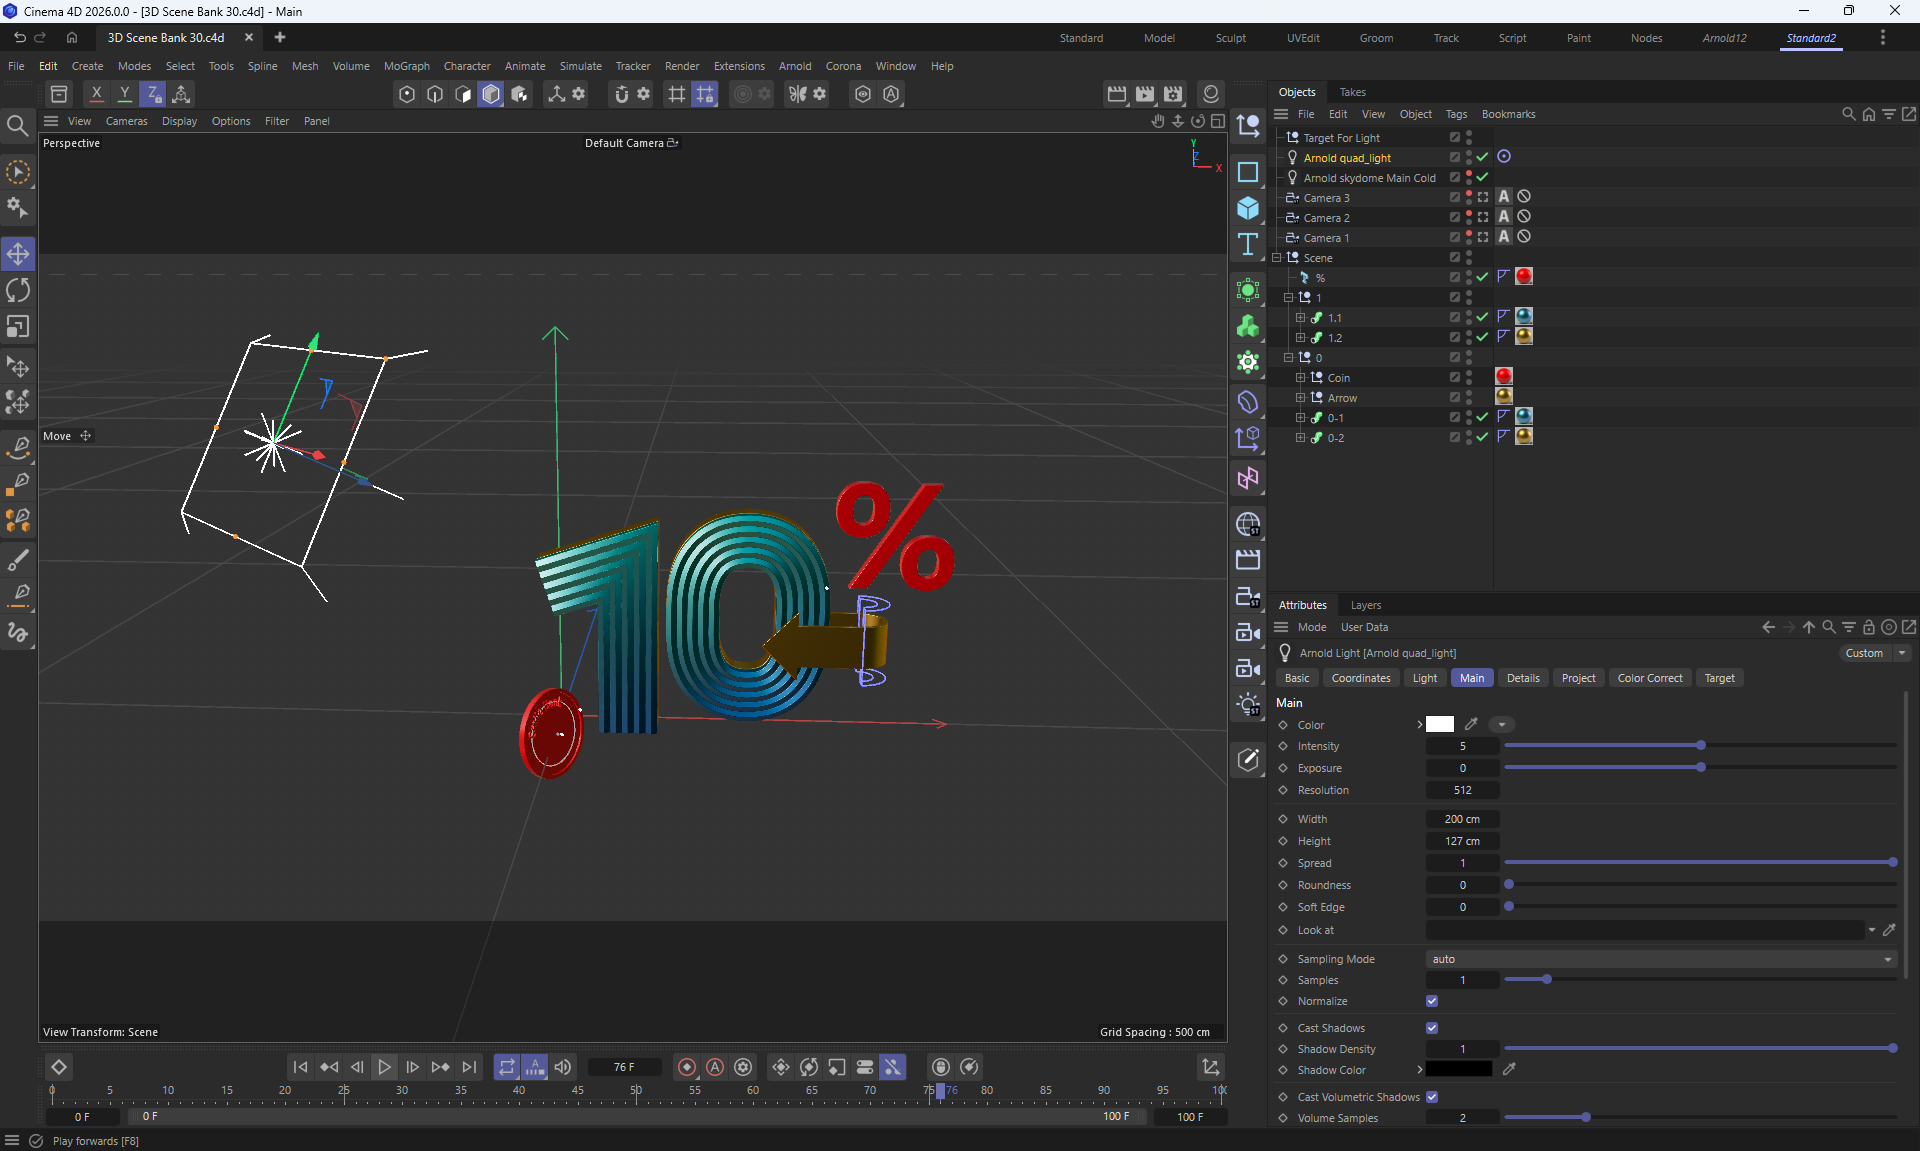Click the Cube primitive icon

tap(1247, 208)
